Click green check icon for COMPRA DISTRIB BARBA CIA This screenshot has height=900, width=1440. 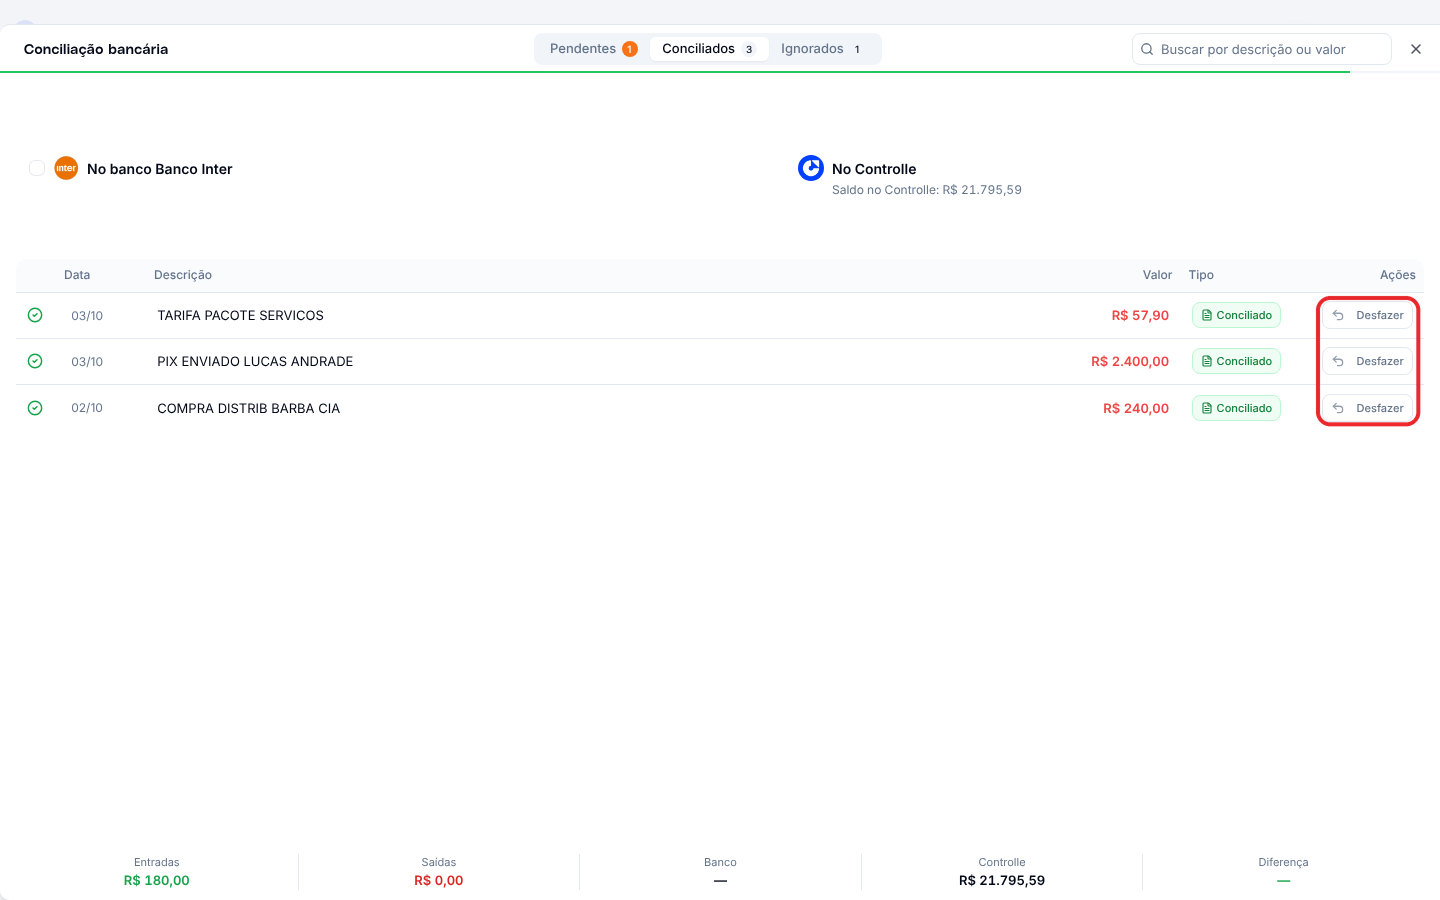pyautogui.click(x=35, y=408)
